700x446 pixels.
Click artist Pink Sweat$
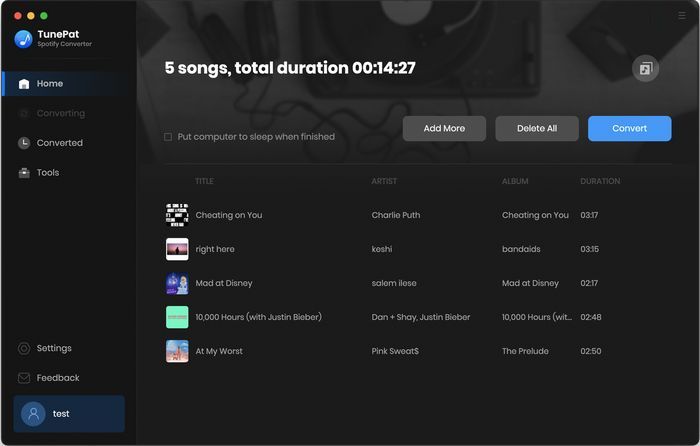click(395, 351)
